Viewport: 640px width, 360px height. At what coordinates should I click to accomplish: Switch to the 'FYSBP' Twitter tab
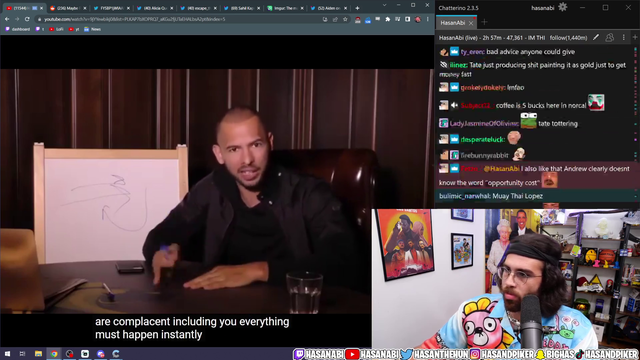tap(111, 8)
